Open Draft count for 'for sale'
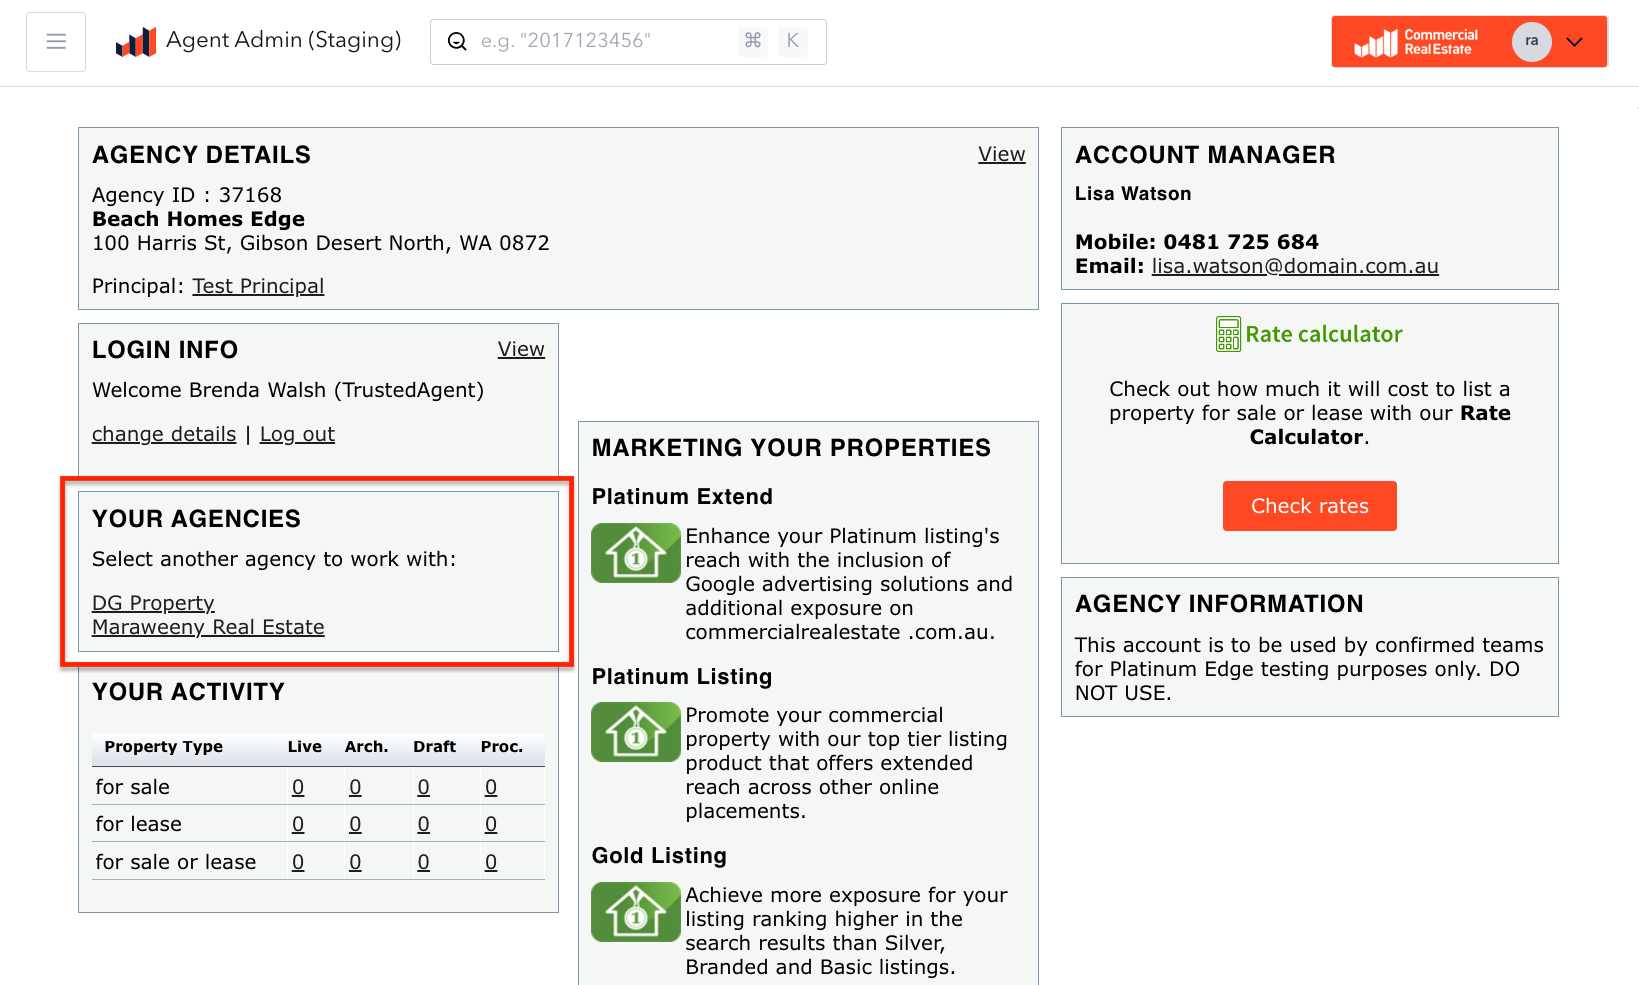The image size is (1639, 985). pyautogui.click(x=423, y=787)
